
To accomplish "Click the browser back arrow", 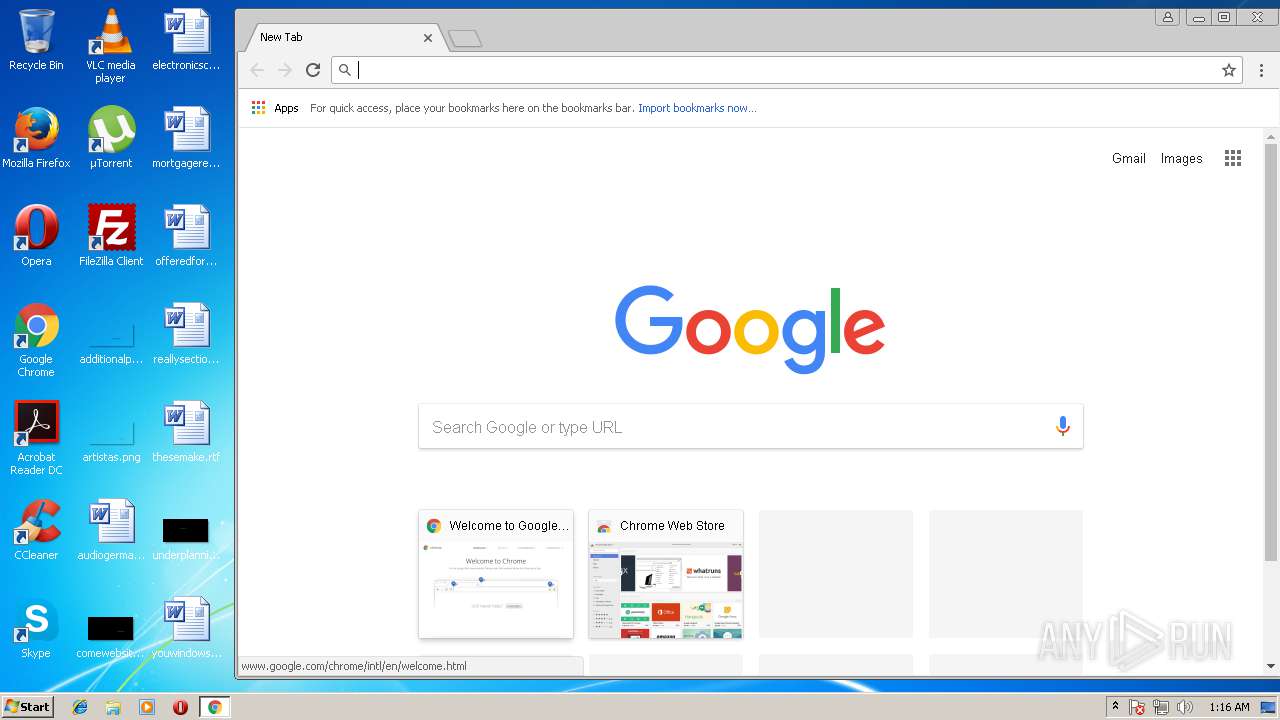I will (257, 70).
